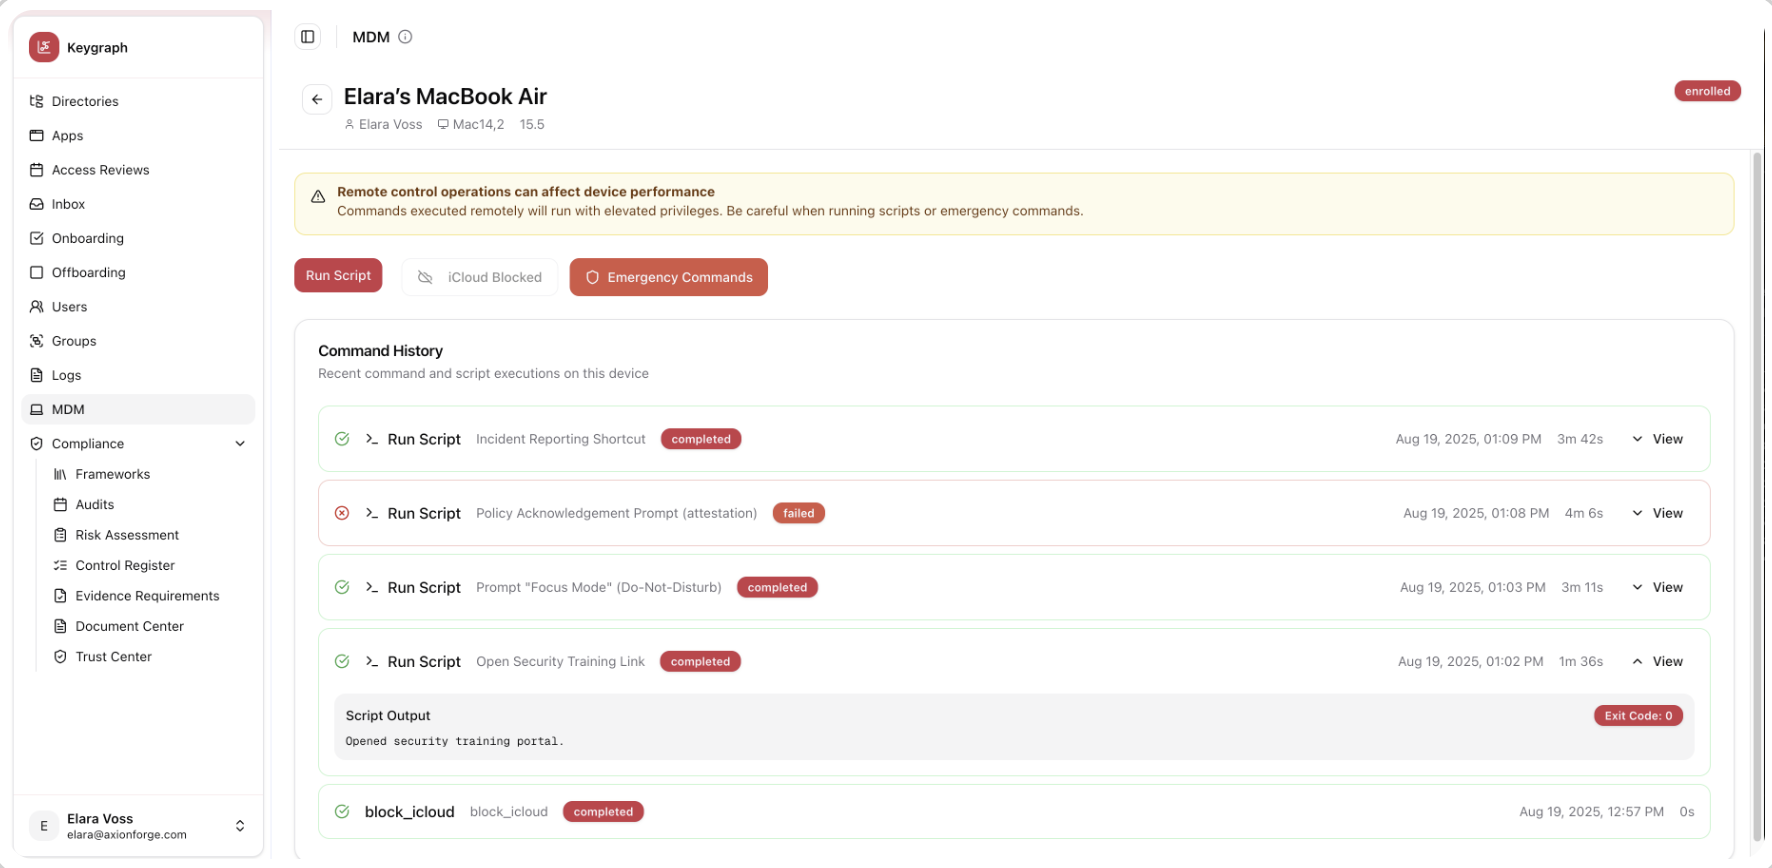The width and height of the screenshot is (1772, 868).
Task: Click the Audits calendar icon
Action: click(60, 505)
